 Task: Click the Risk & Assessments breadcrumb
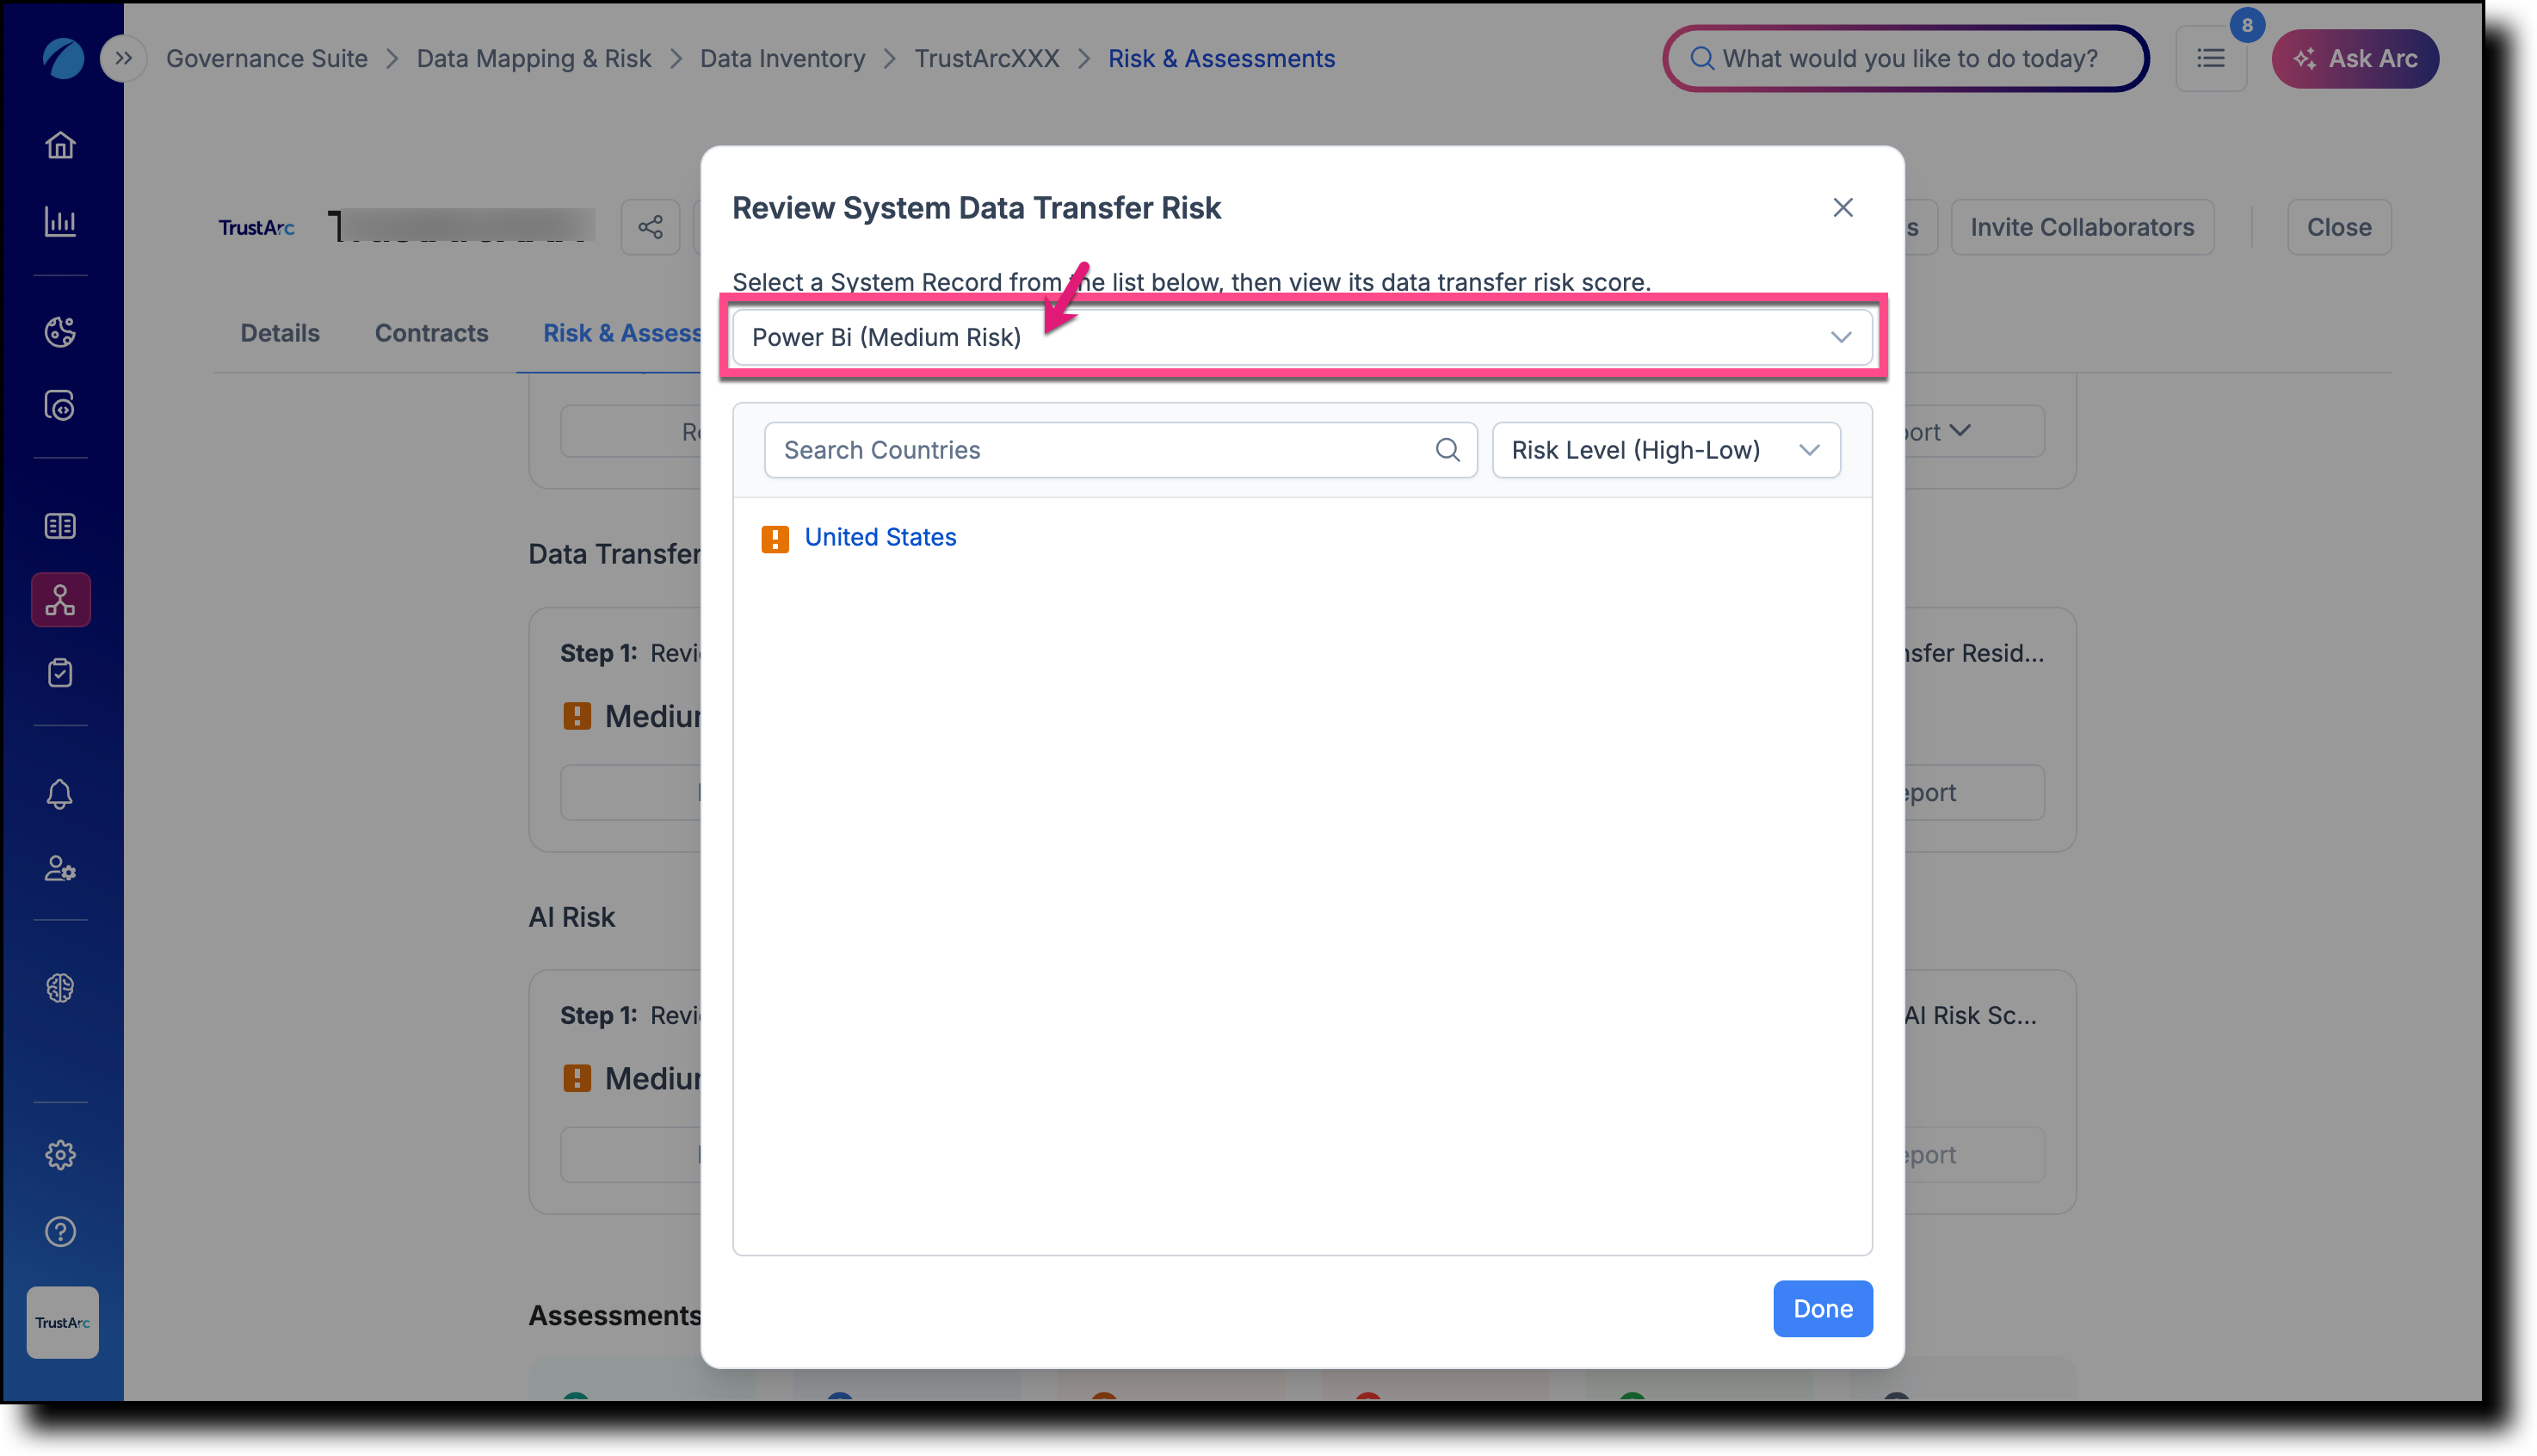[x=1222, y=59]
